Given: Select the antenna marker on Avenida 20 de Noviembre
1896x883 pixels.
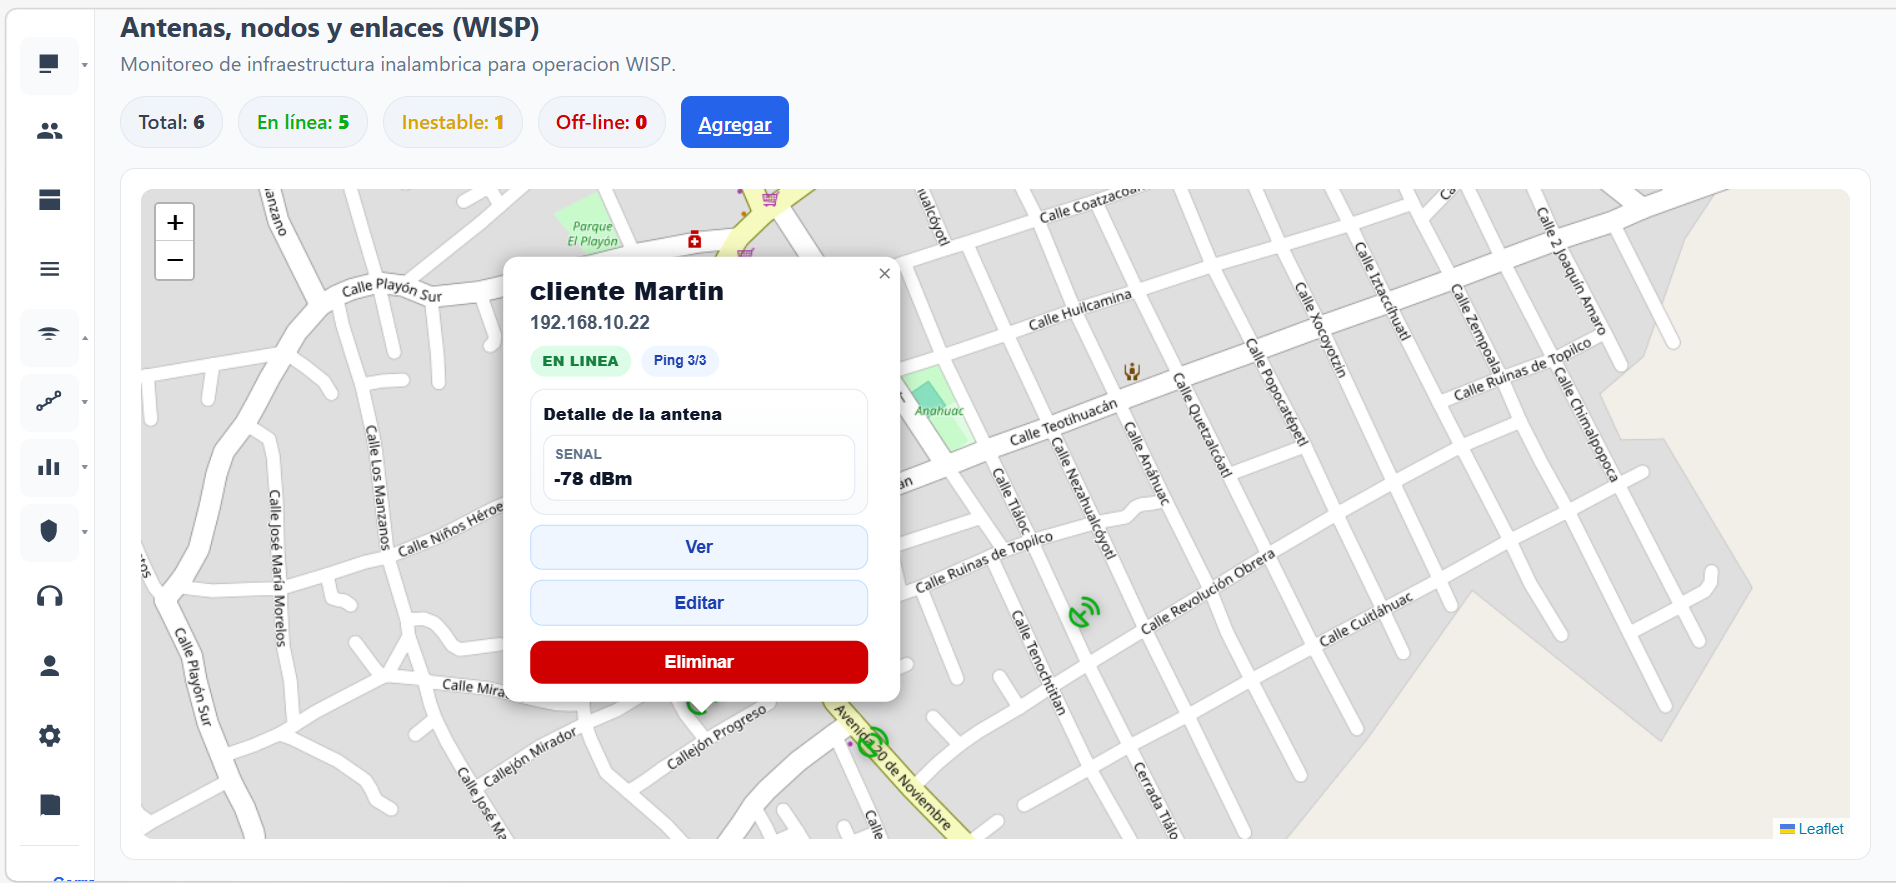Looking at the screenshot, I should pyautogui.click(x=873, y=742).
